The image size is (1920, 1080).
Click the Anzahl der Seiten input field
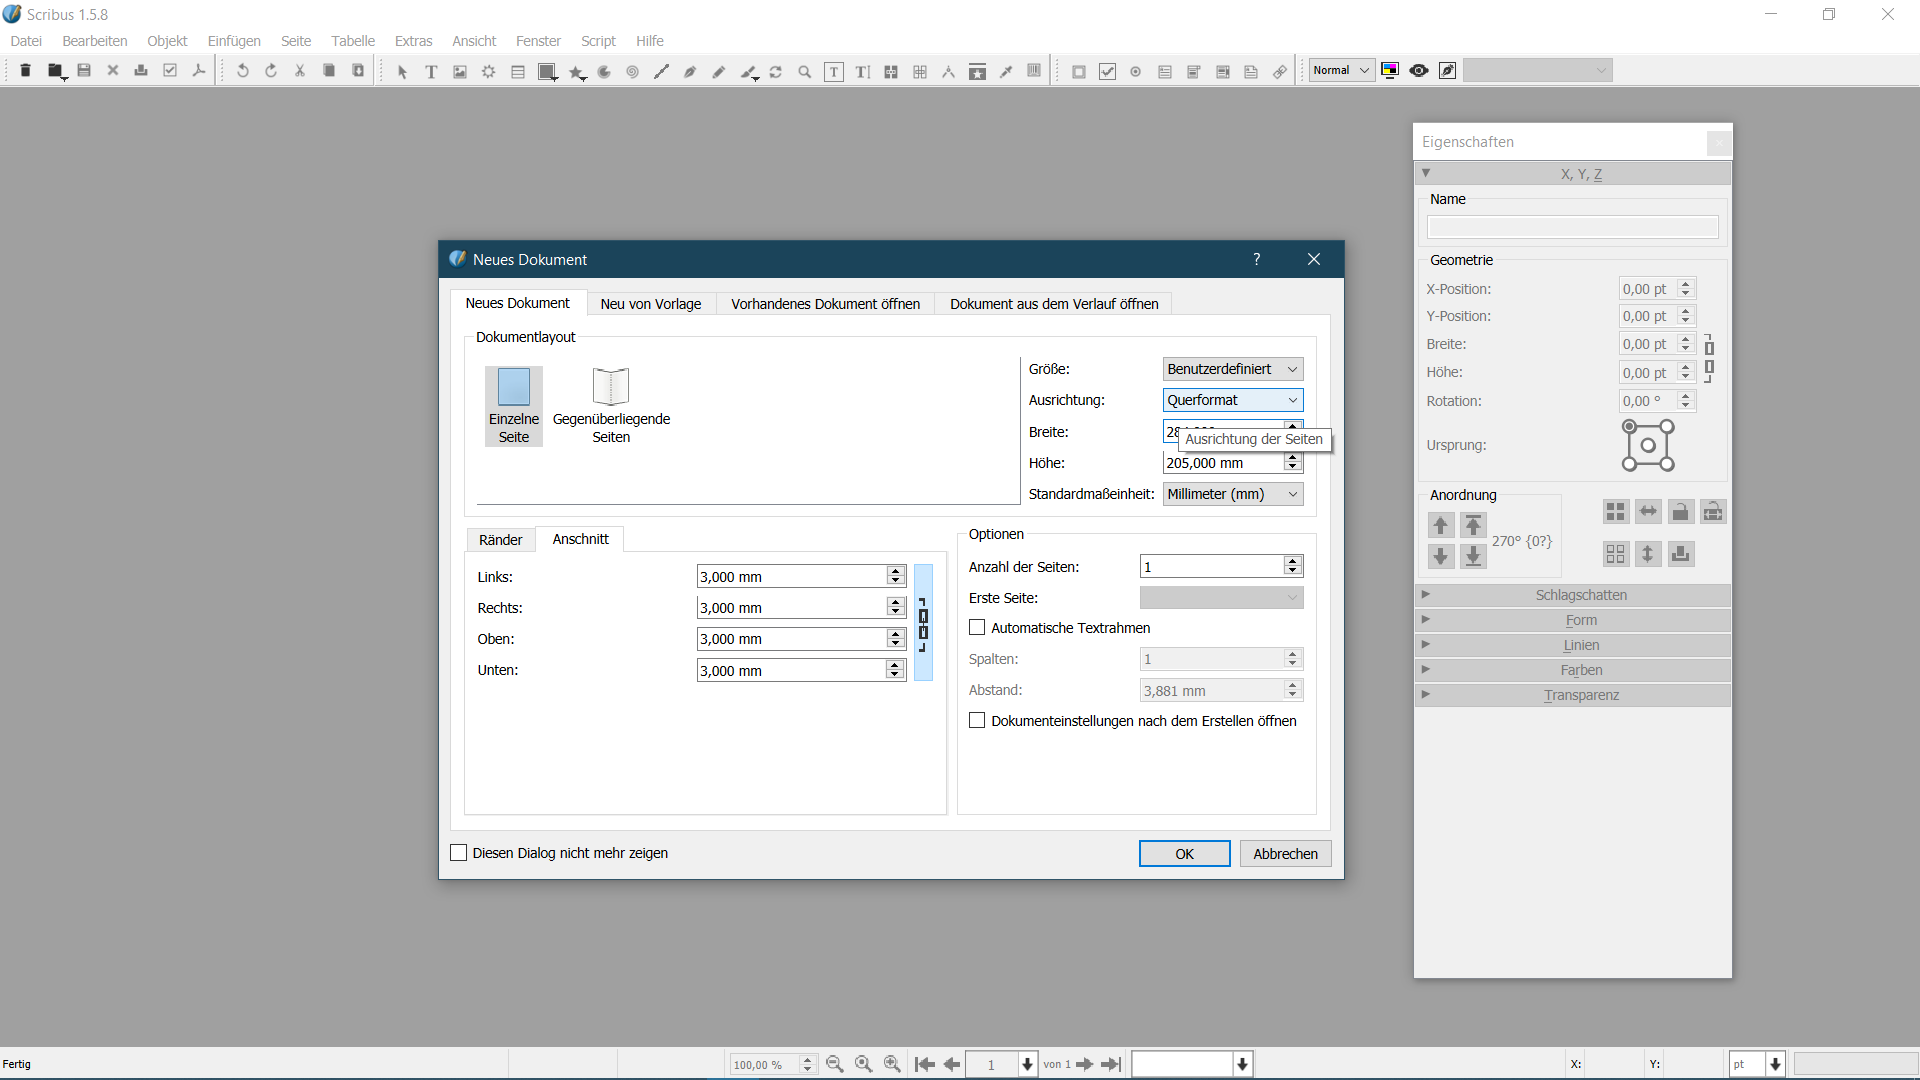(1211, 567)
